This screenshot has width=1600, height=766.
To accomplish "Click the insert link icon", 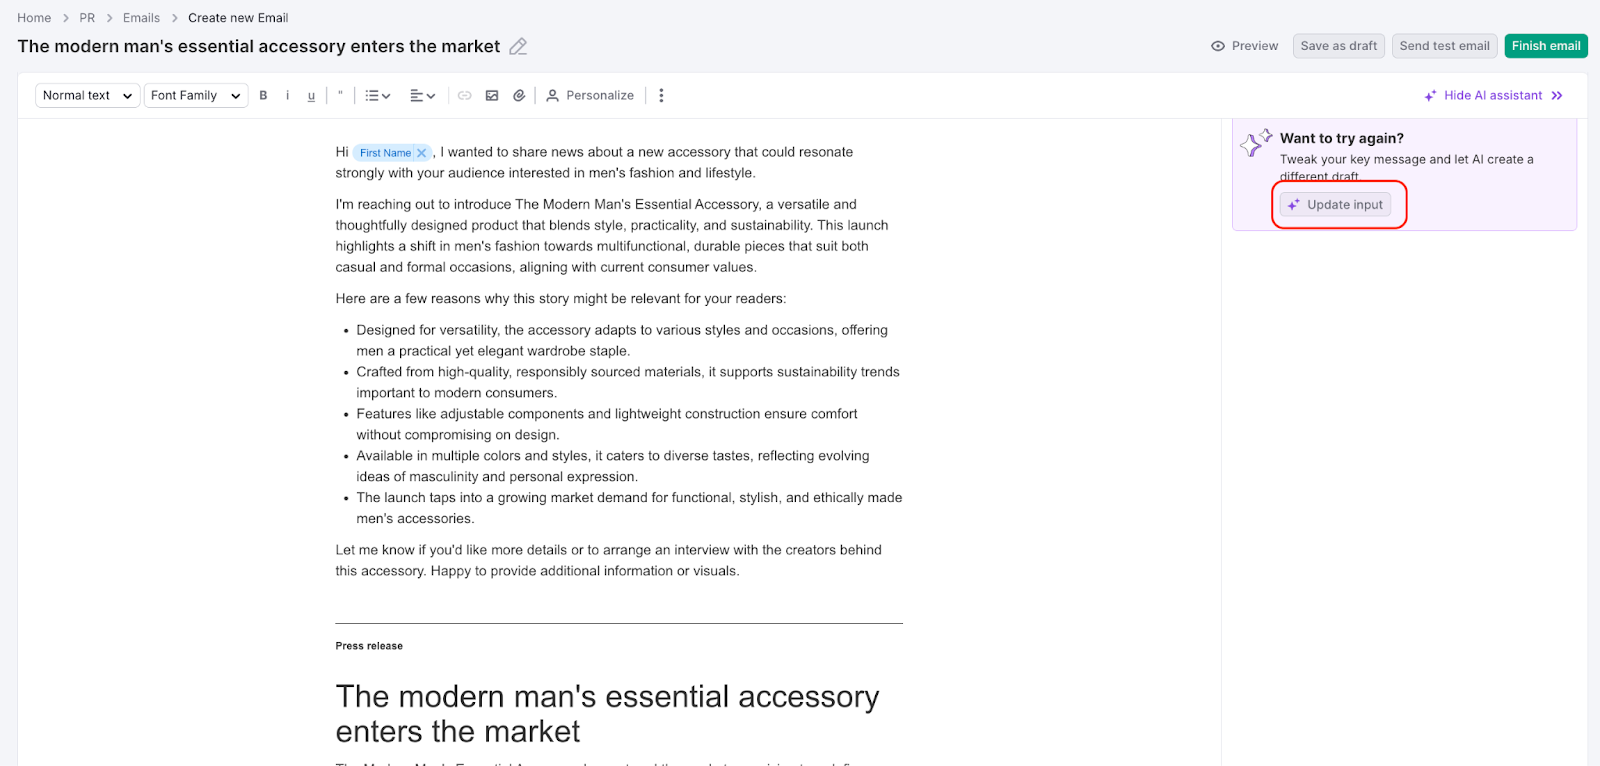I will tap(465, 96).
